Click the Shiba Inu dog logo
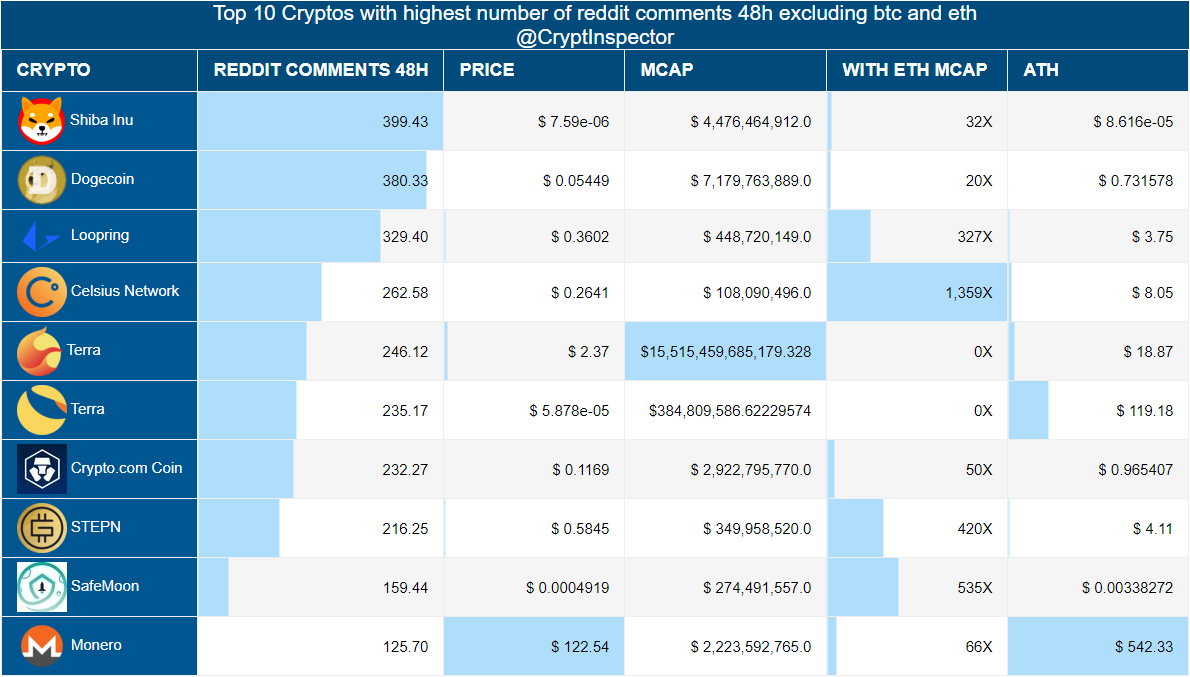 (x=42, y=121)
